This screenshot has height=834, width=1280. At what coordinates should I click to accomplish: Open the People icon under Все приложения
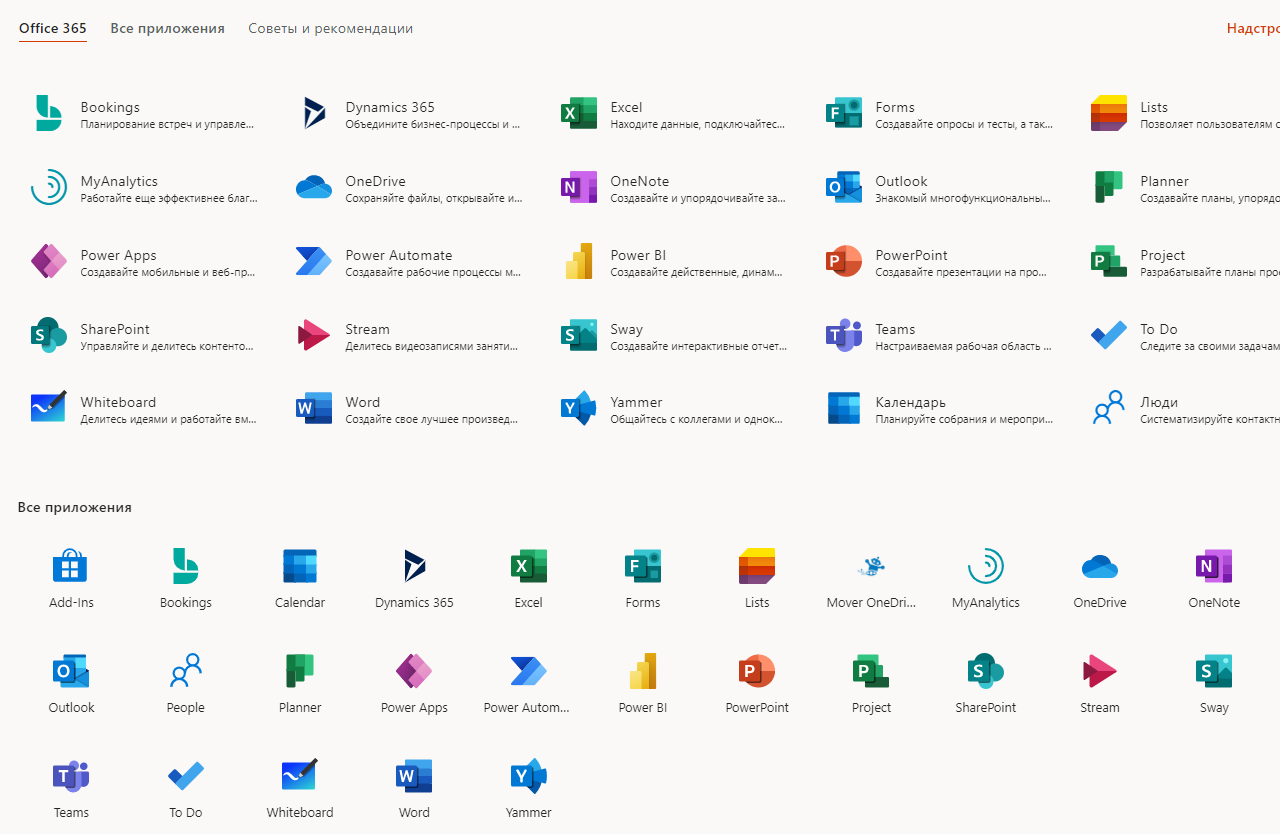coord(186,672)
